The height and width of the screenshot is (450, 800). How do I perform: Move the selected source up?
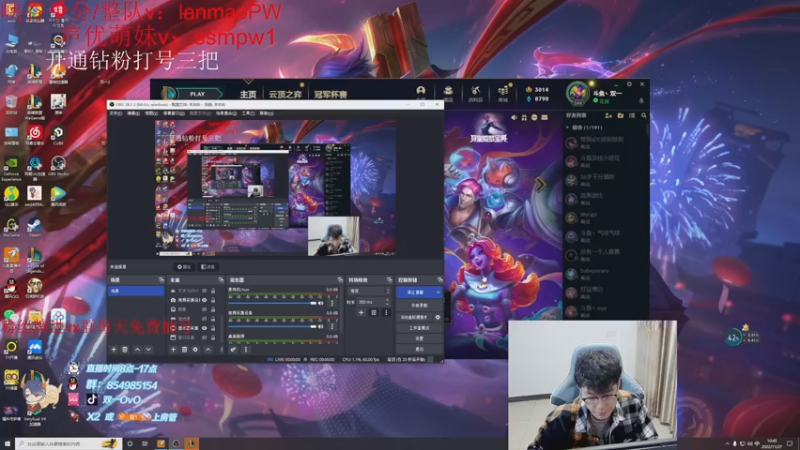pos(208,349)
